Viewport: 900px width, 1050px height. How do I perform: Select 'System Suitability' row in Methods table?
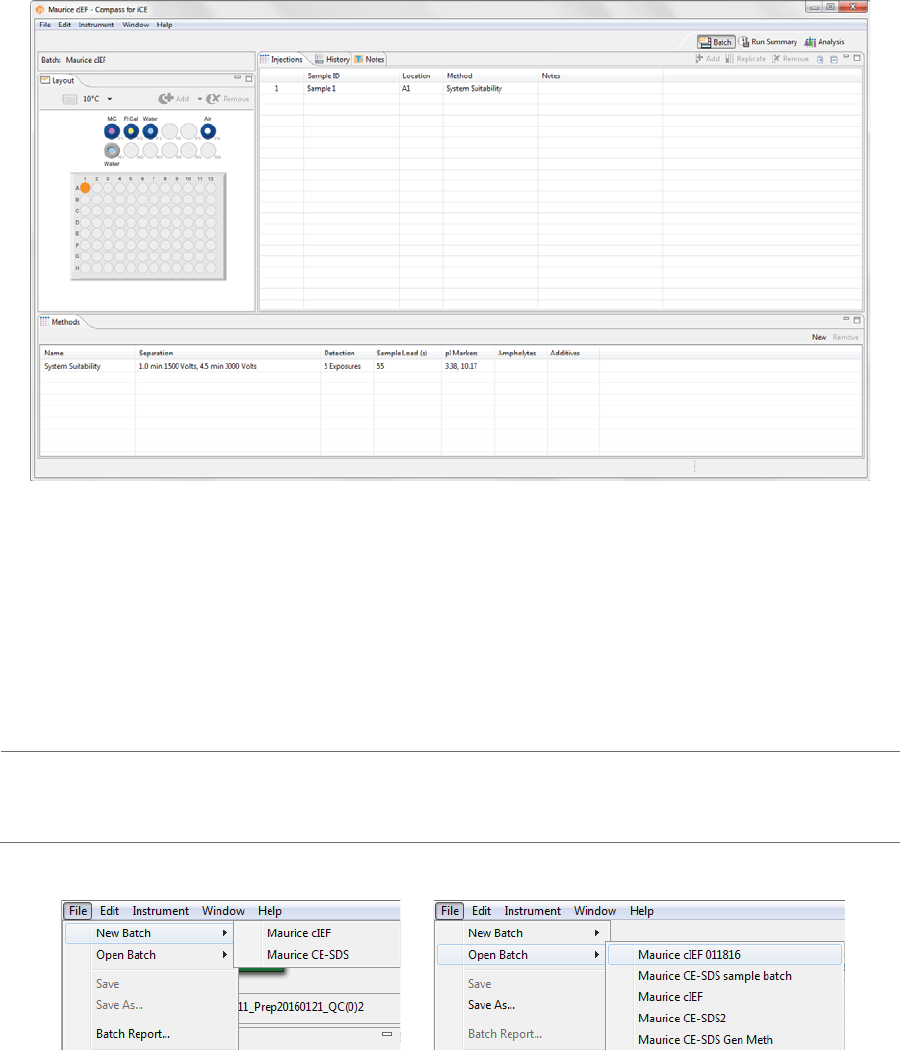tap(451, 366)
